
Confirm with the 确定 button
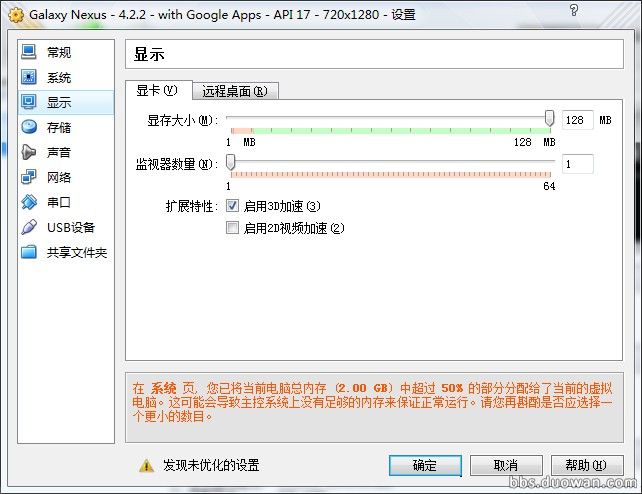click(x=425, y=465)
